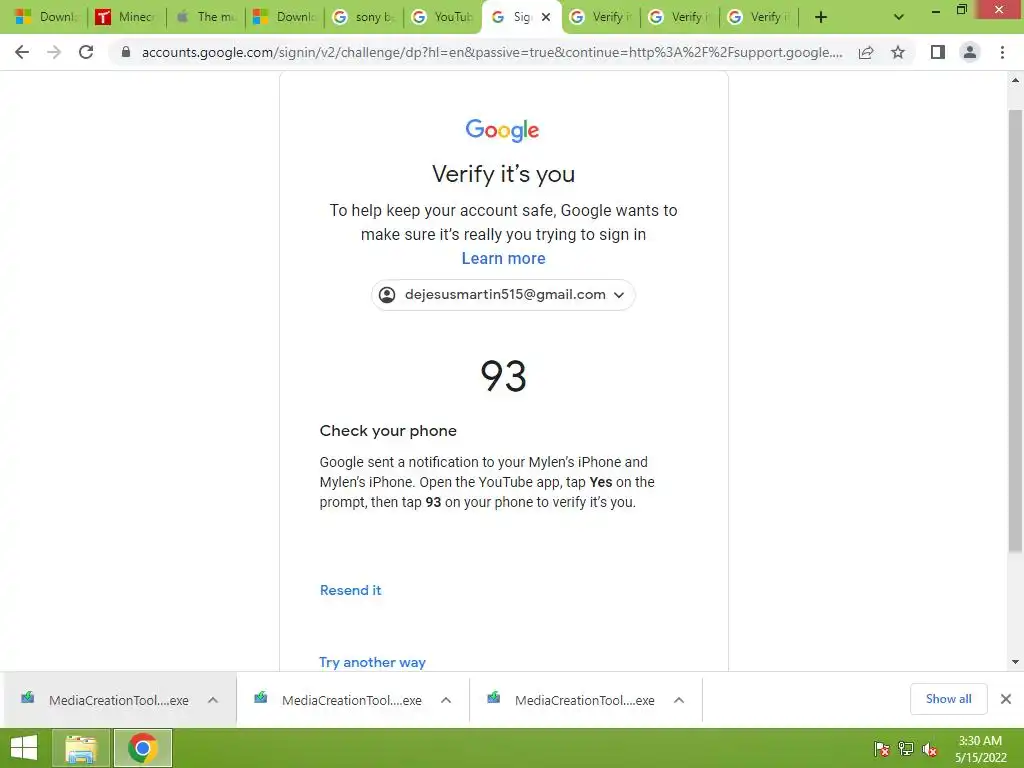Viewport: 1024px width, 768px height.
Task: Click the 'Verify it's you' heading
Action: point(504,174)
